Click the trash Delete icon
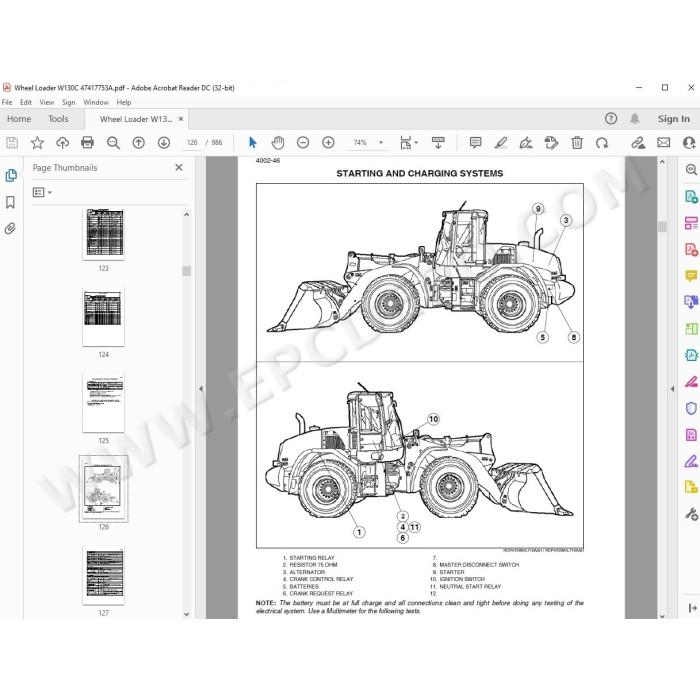 [x=577, y=143]
